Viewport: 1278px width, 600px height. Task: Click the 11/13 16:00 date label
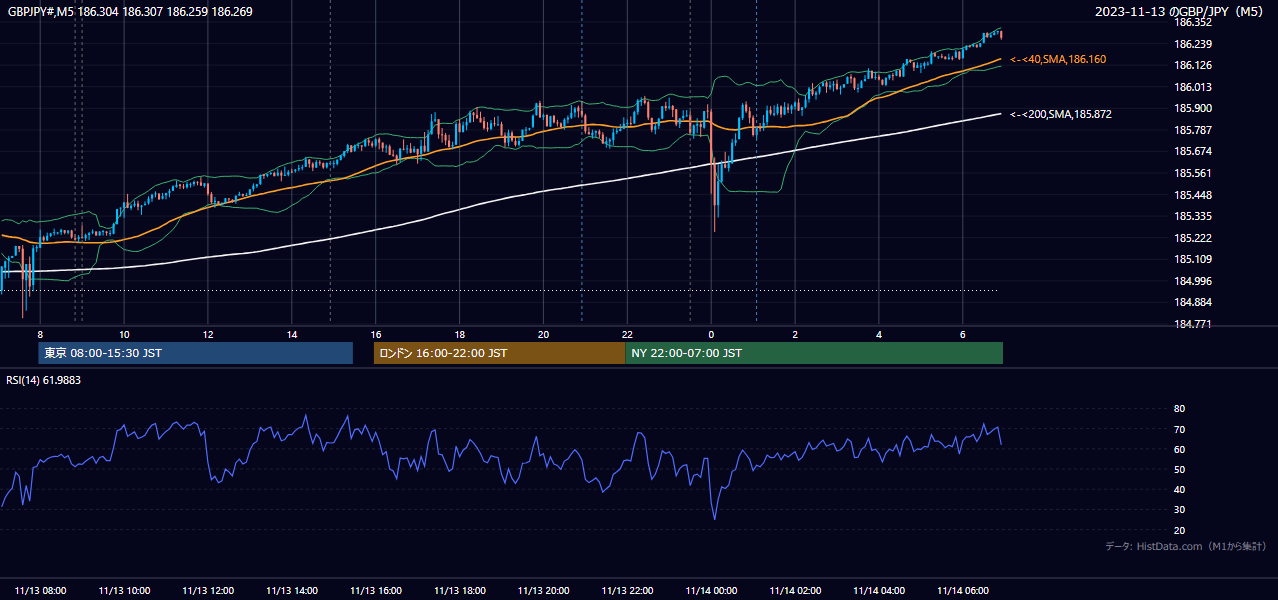[x=376, y=591]
